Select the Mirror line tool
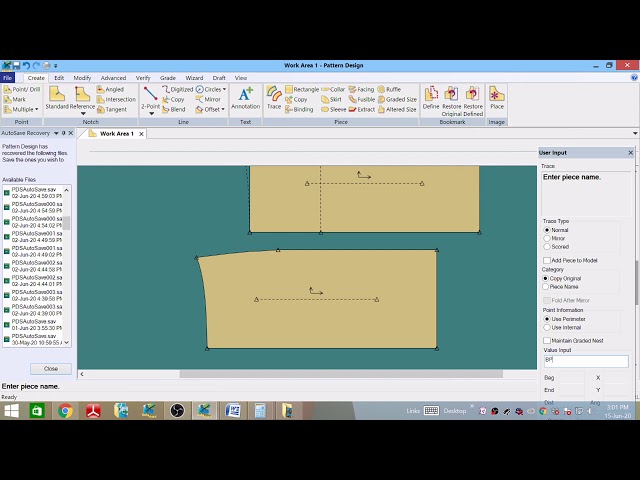 coord(208,99)
